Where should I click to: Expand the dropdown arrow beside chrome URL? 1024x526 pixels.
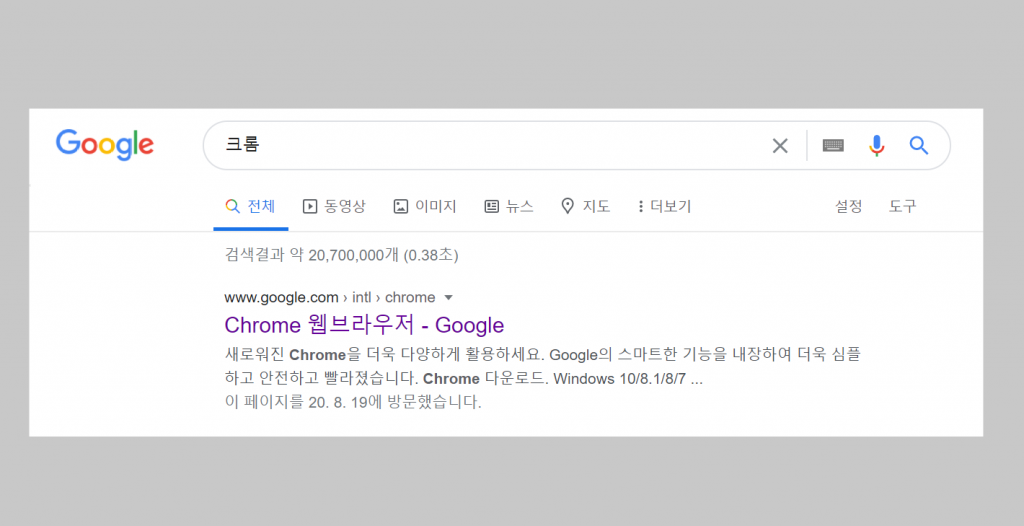(x=448, y=298)
